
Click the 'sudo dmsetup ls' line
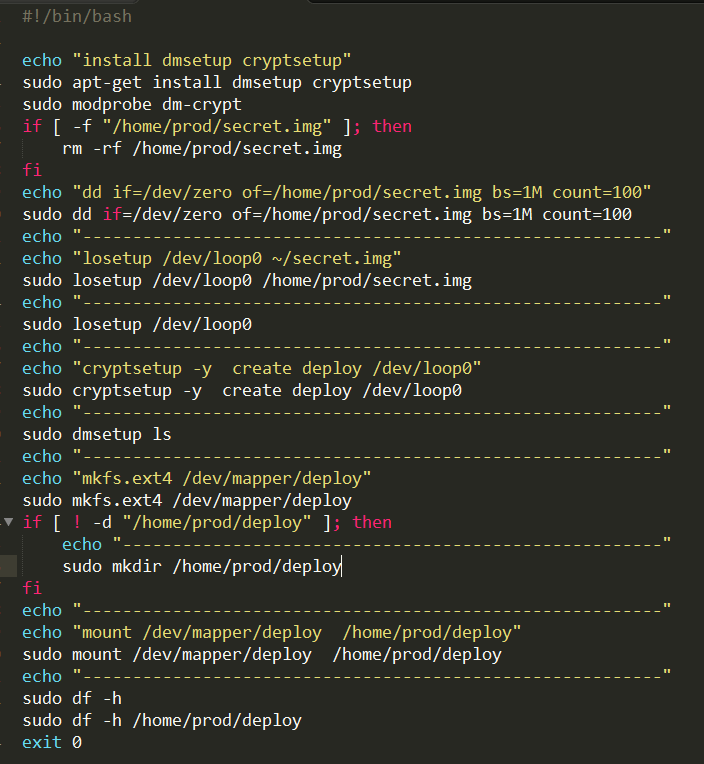pyautogui.click(x=97, y=434)
